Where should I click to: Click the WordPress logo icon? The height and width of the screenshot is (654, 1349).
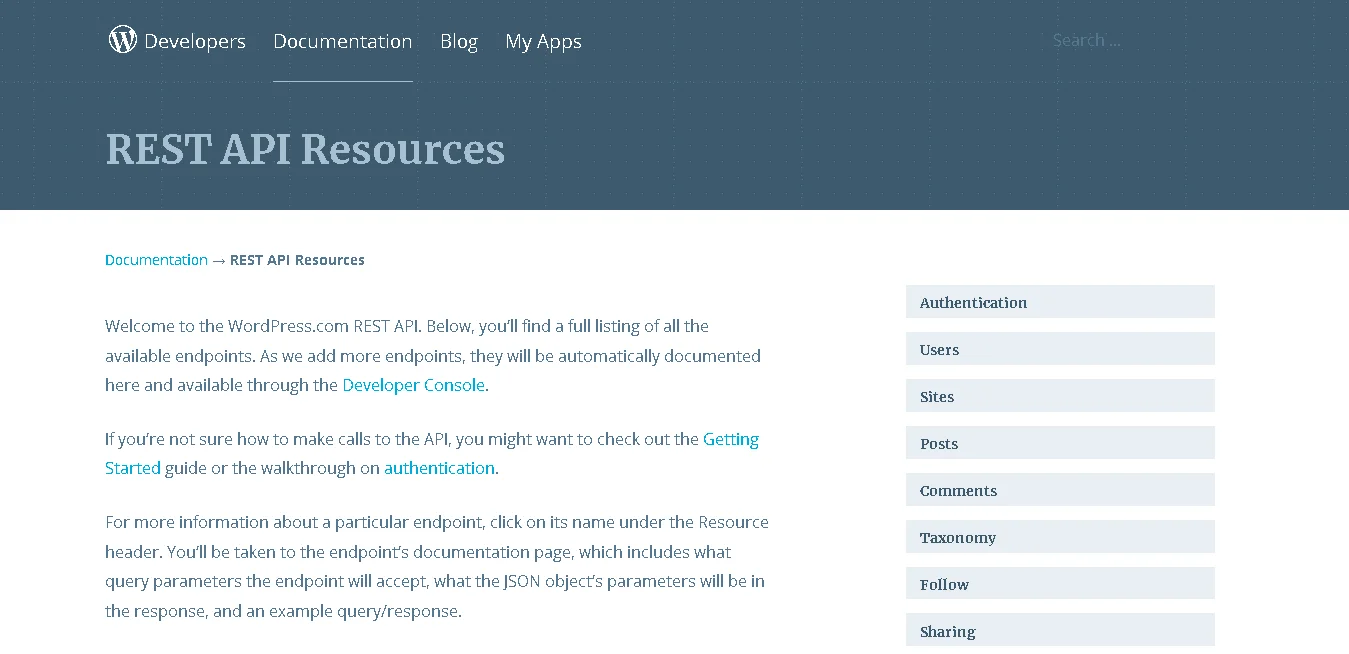123,40
